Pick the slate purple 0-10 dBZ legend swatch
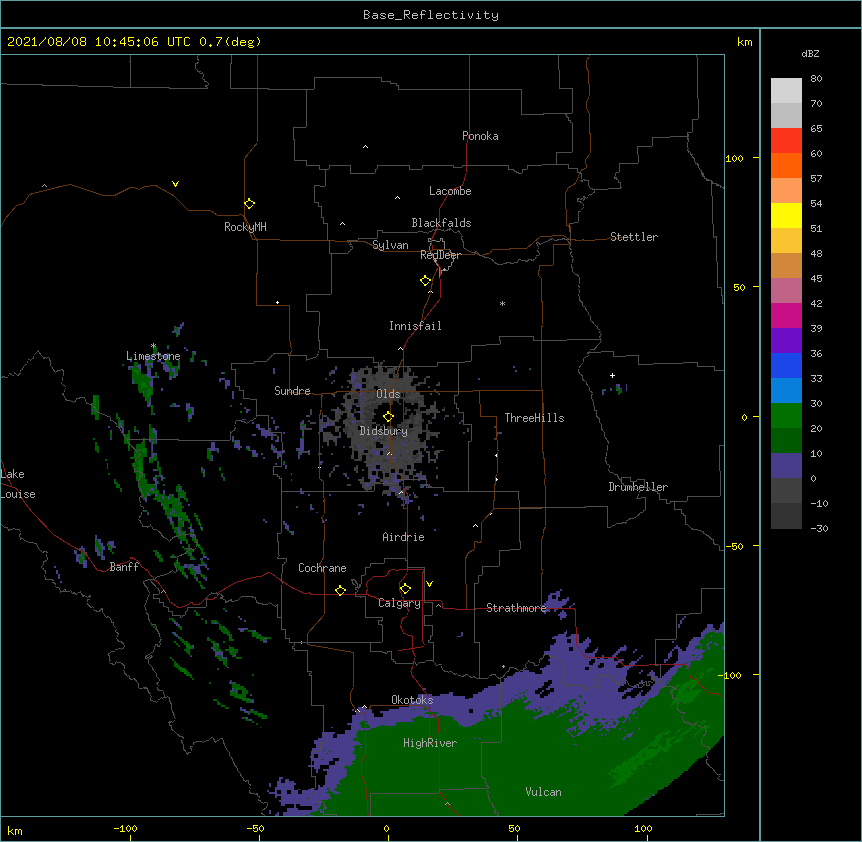The image size is (862, 842). [786, 466]
